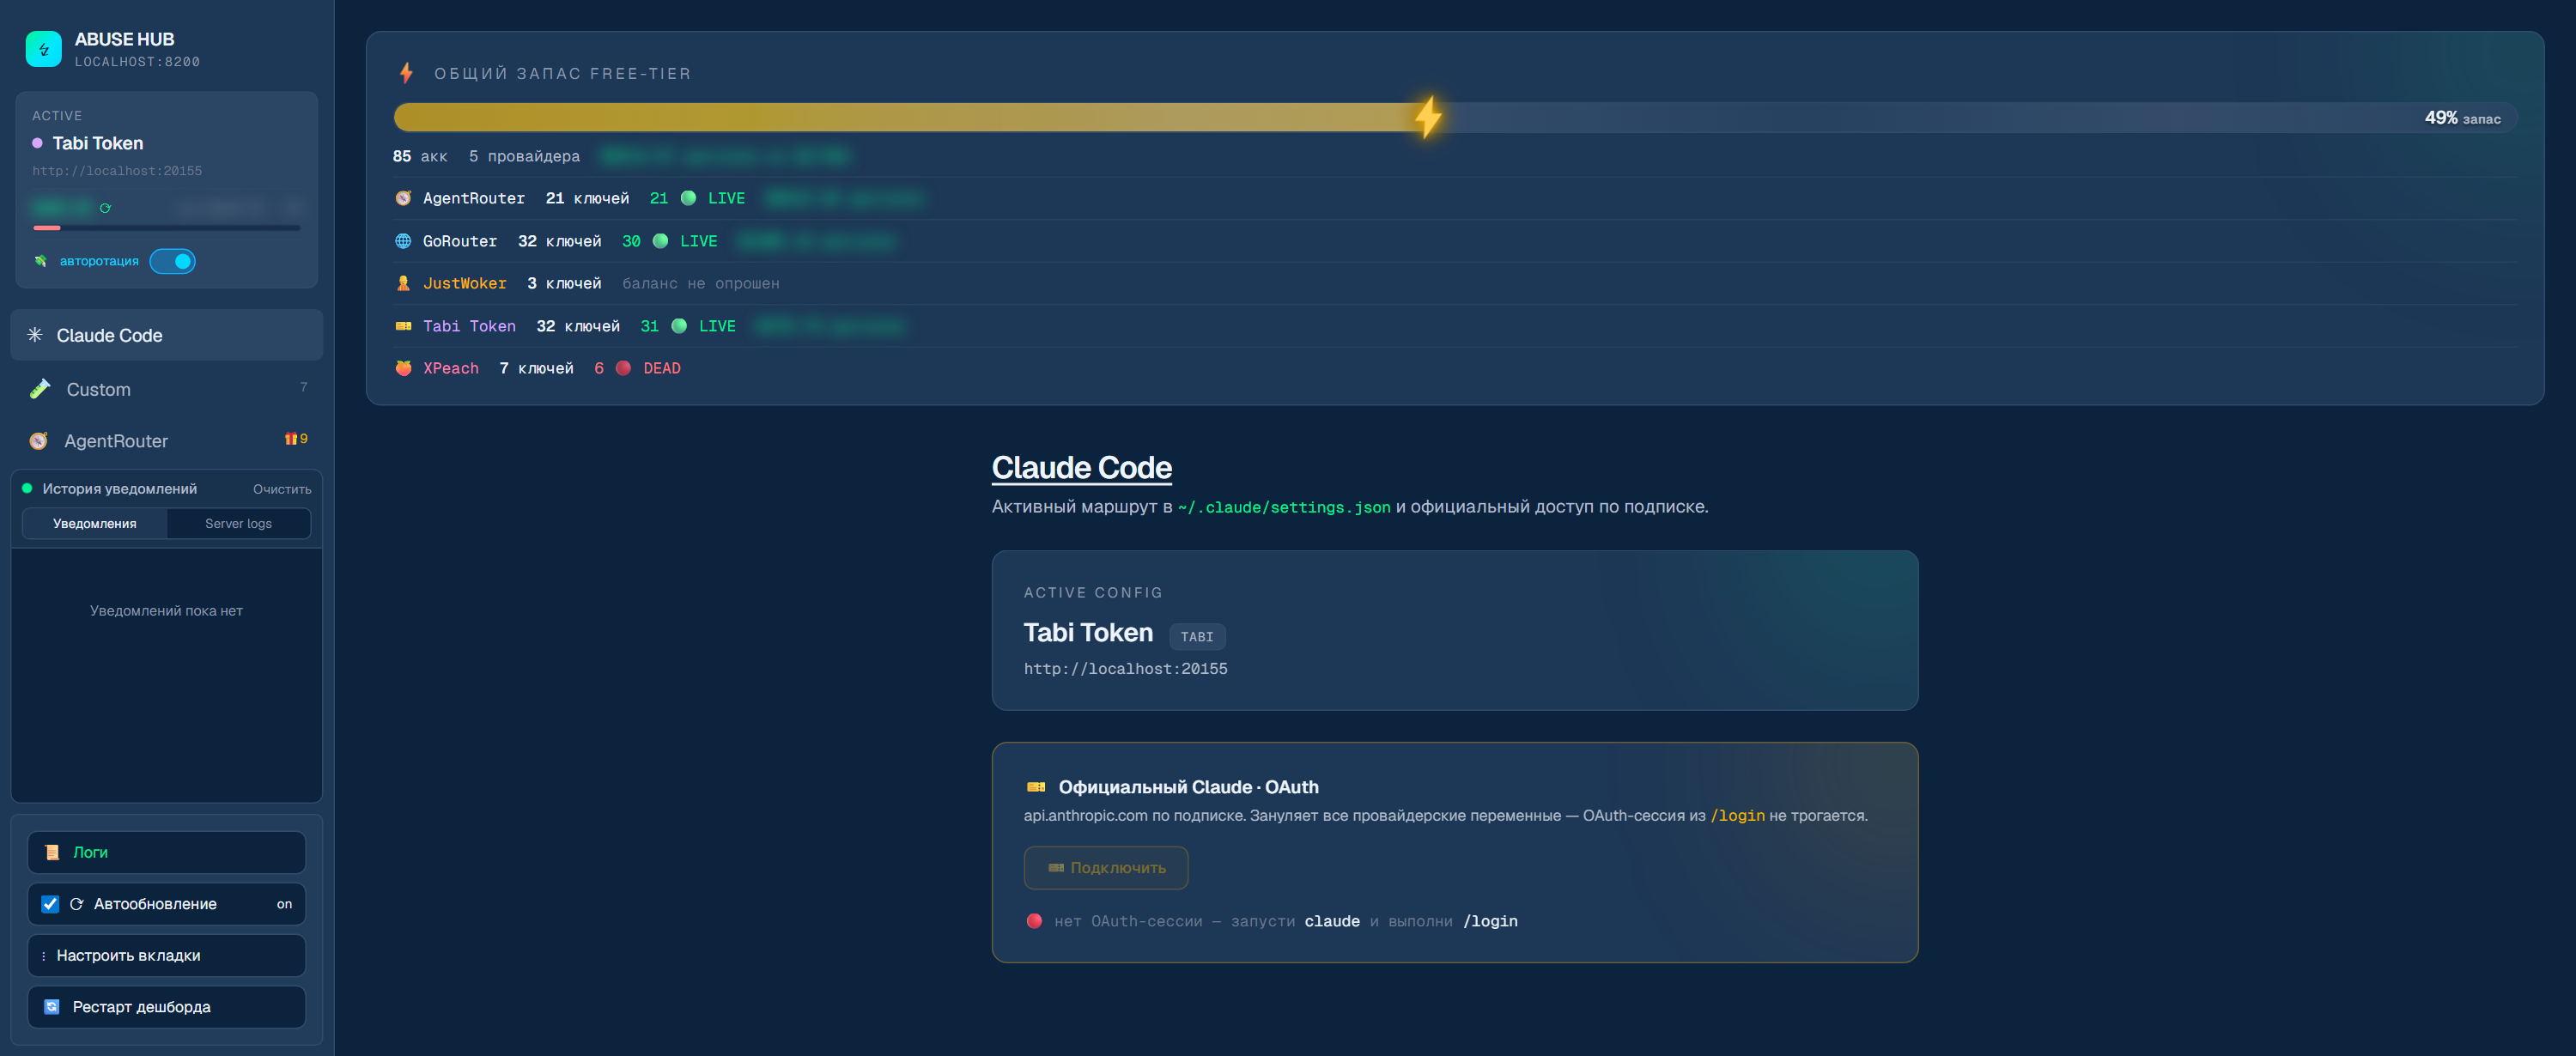The height and width of the screenshot is (1056, 2576).
Task: Click the asterisk icon next to Claude Code
Action: 35,335
